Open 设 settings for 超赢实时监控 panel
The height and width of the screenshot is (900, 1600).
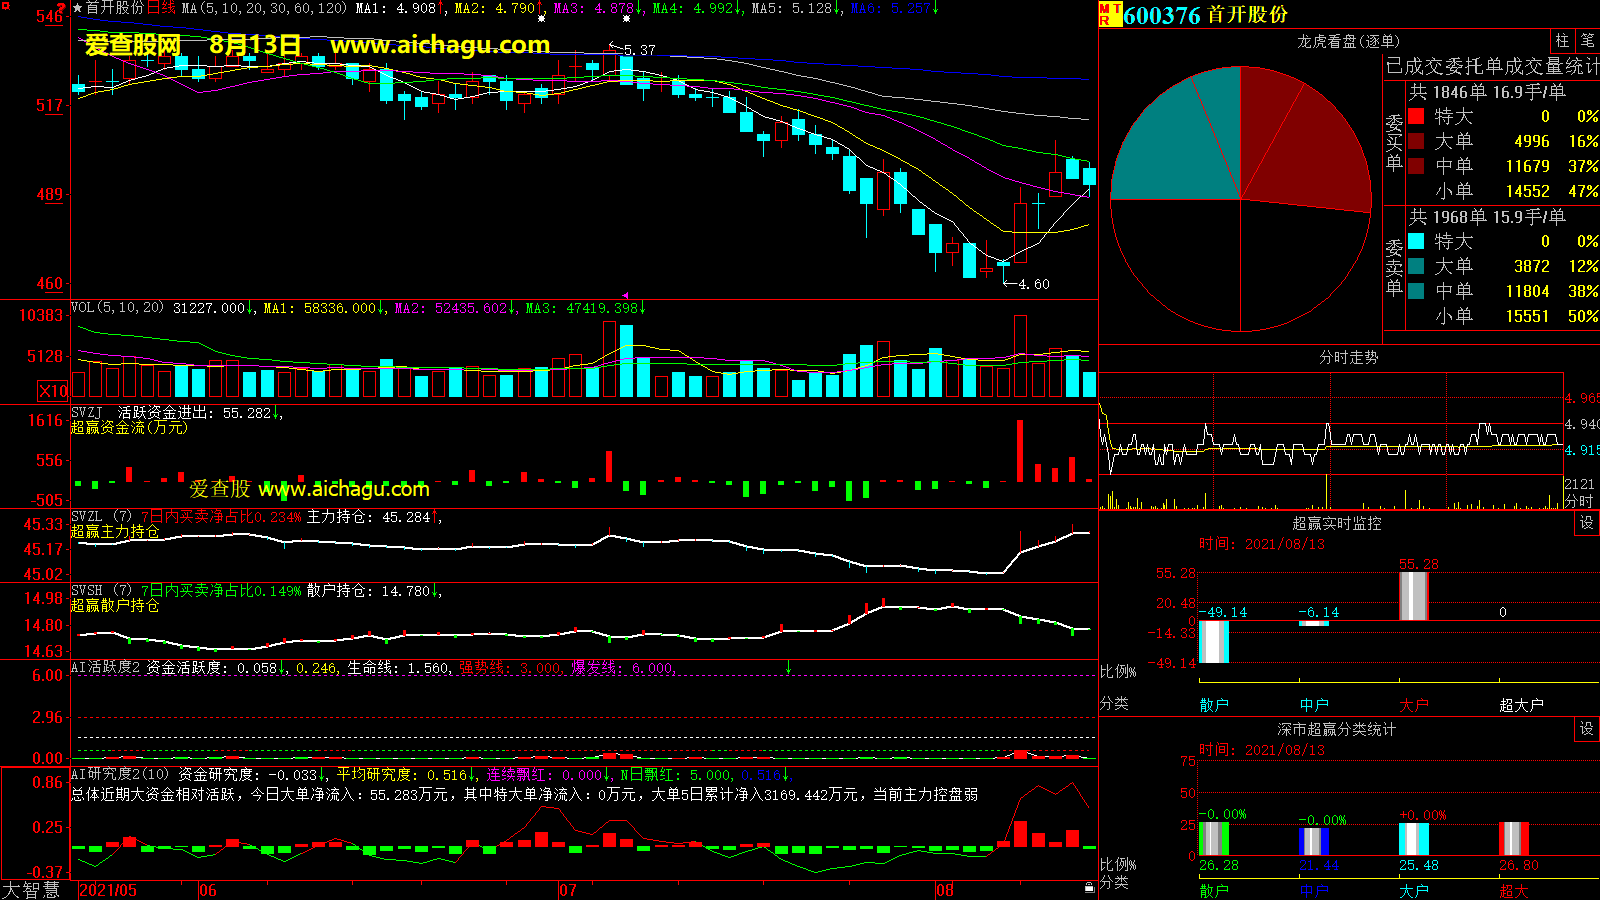1586,523
